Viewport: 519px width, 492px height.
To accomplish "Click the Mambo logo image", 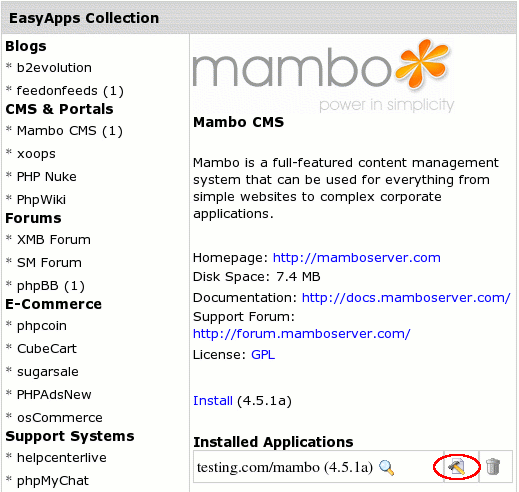I will click(x=323, y=76).
